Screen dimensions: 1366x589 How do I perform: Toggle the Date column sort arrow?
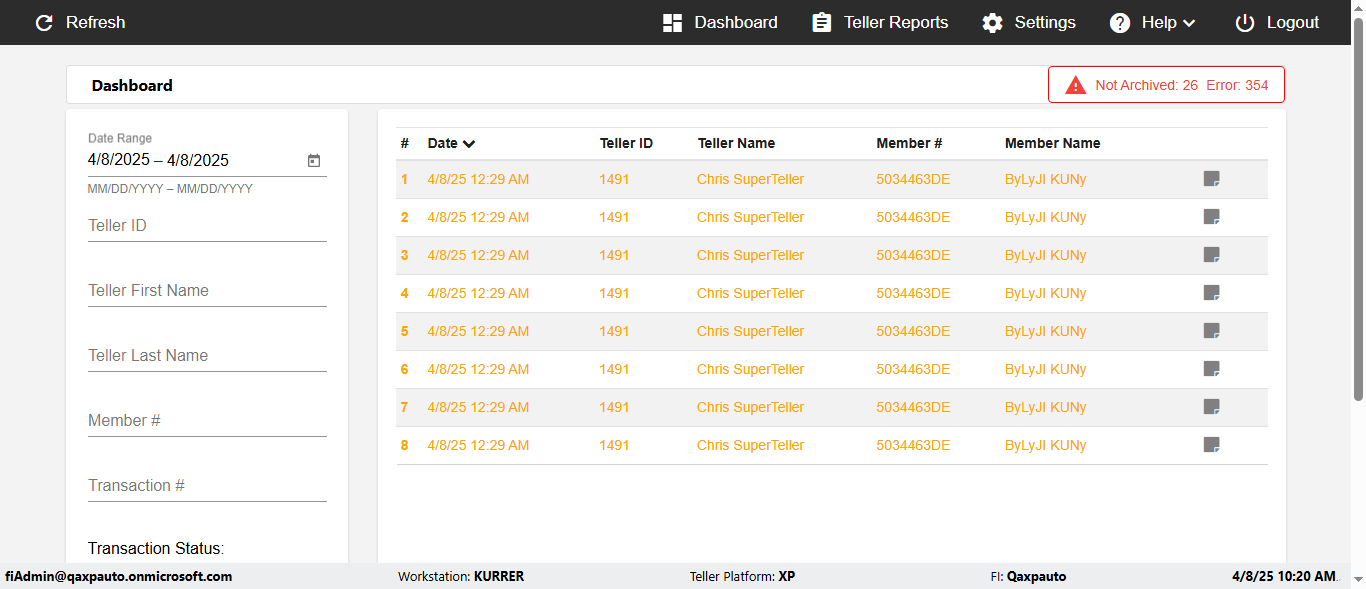pos(469,144)
